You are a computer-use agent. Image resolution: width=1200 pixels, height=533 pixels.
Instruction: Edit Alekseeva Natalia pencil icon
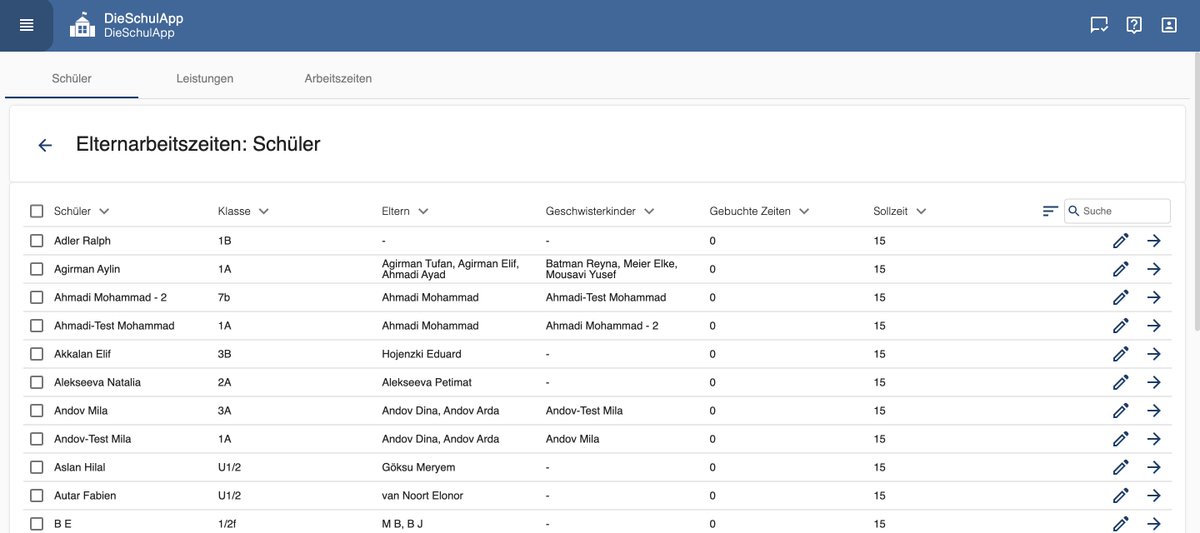point(1121,382)
